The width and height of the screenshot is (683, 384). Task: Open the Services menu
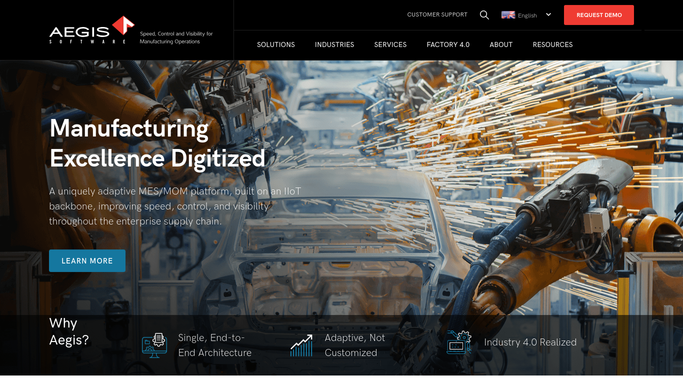[390, 44]
